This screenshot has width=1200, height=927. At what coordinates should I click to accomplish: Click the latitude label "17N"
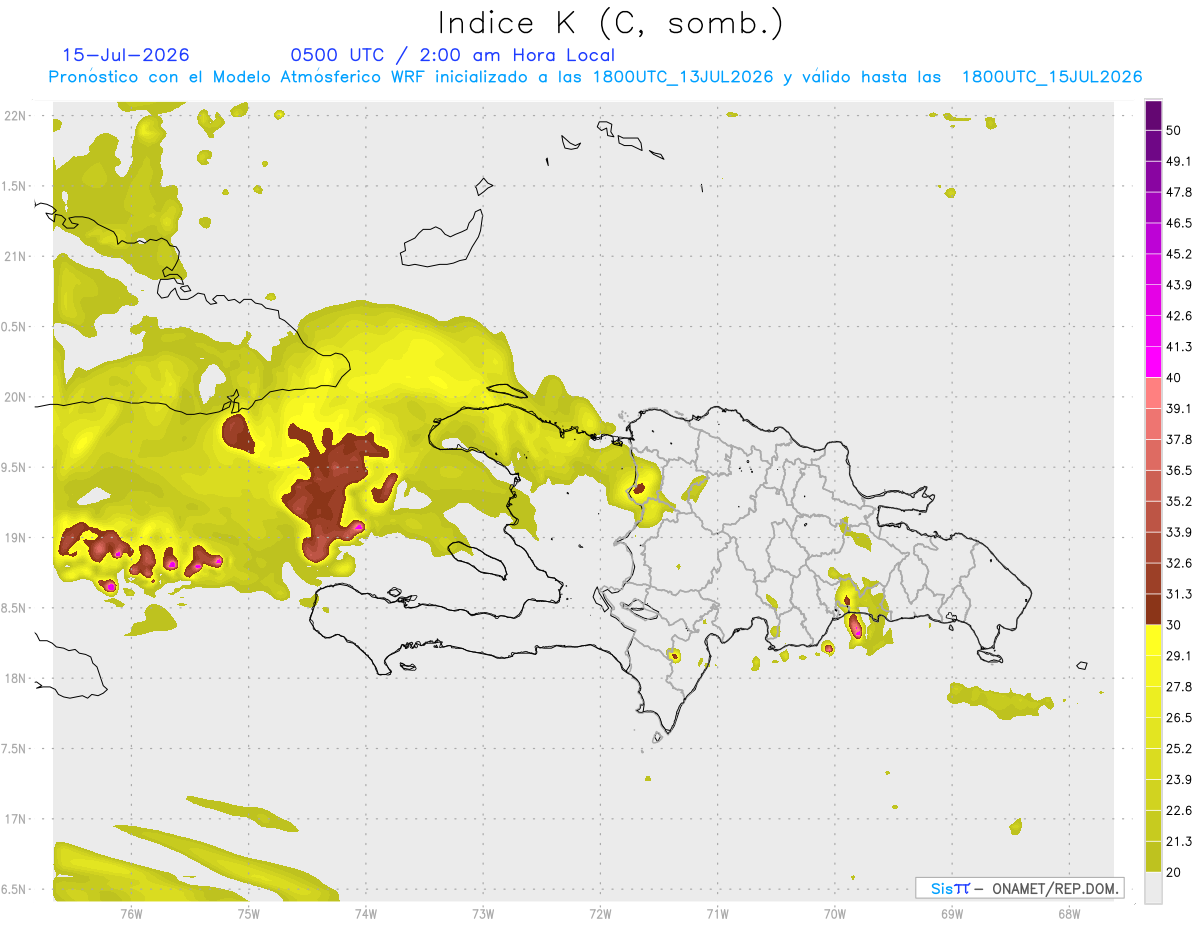click(16, 819)
